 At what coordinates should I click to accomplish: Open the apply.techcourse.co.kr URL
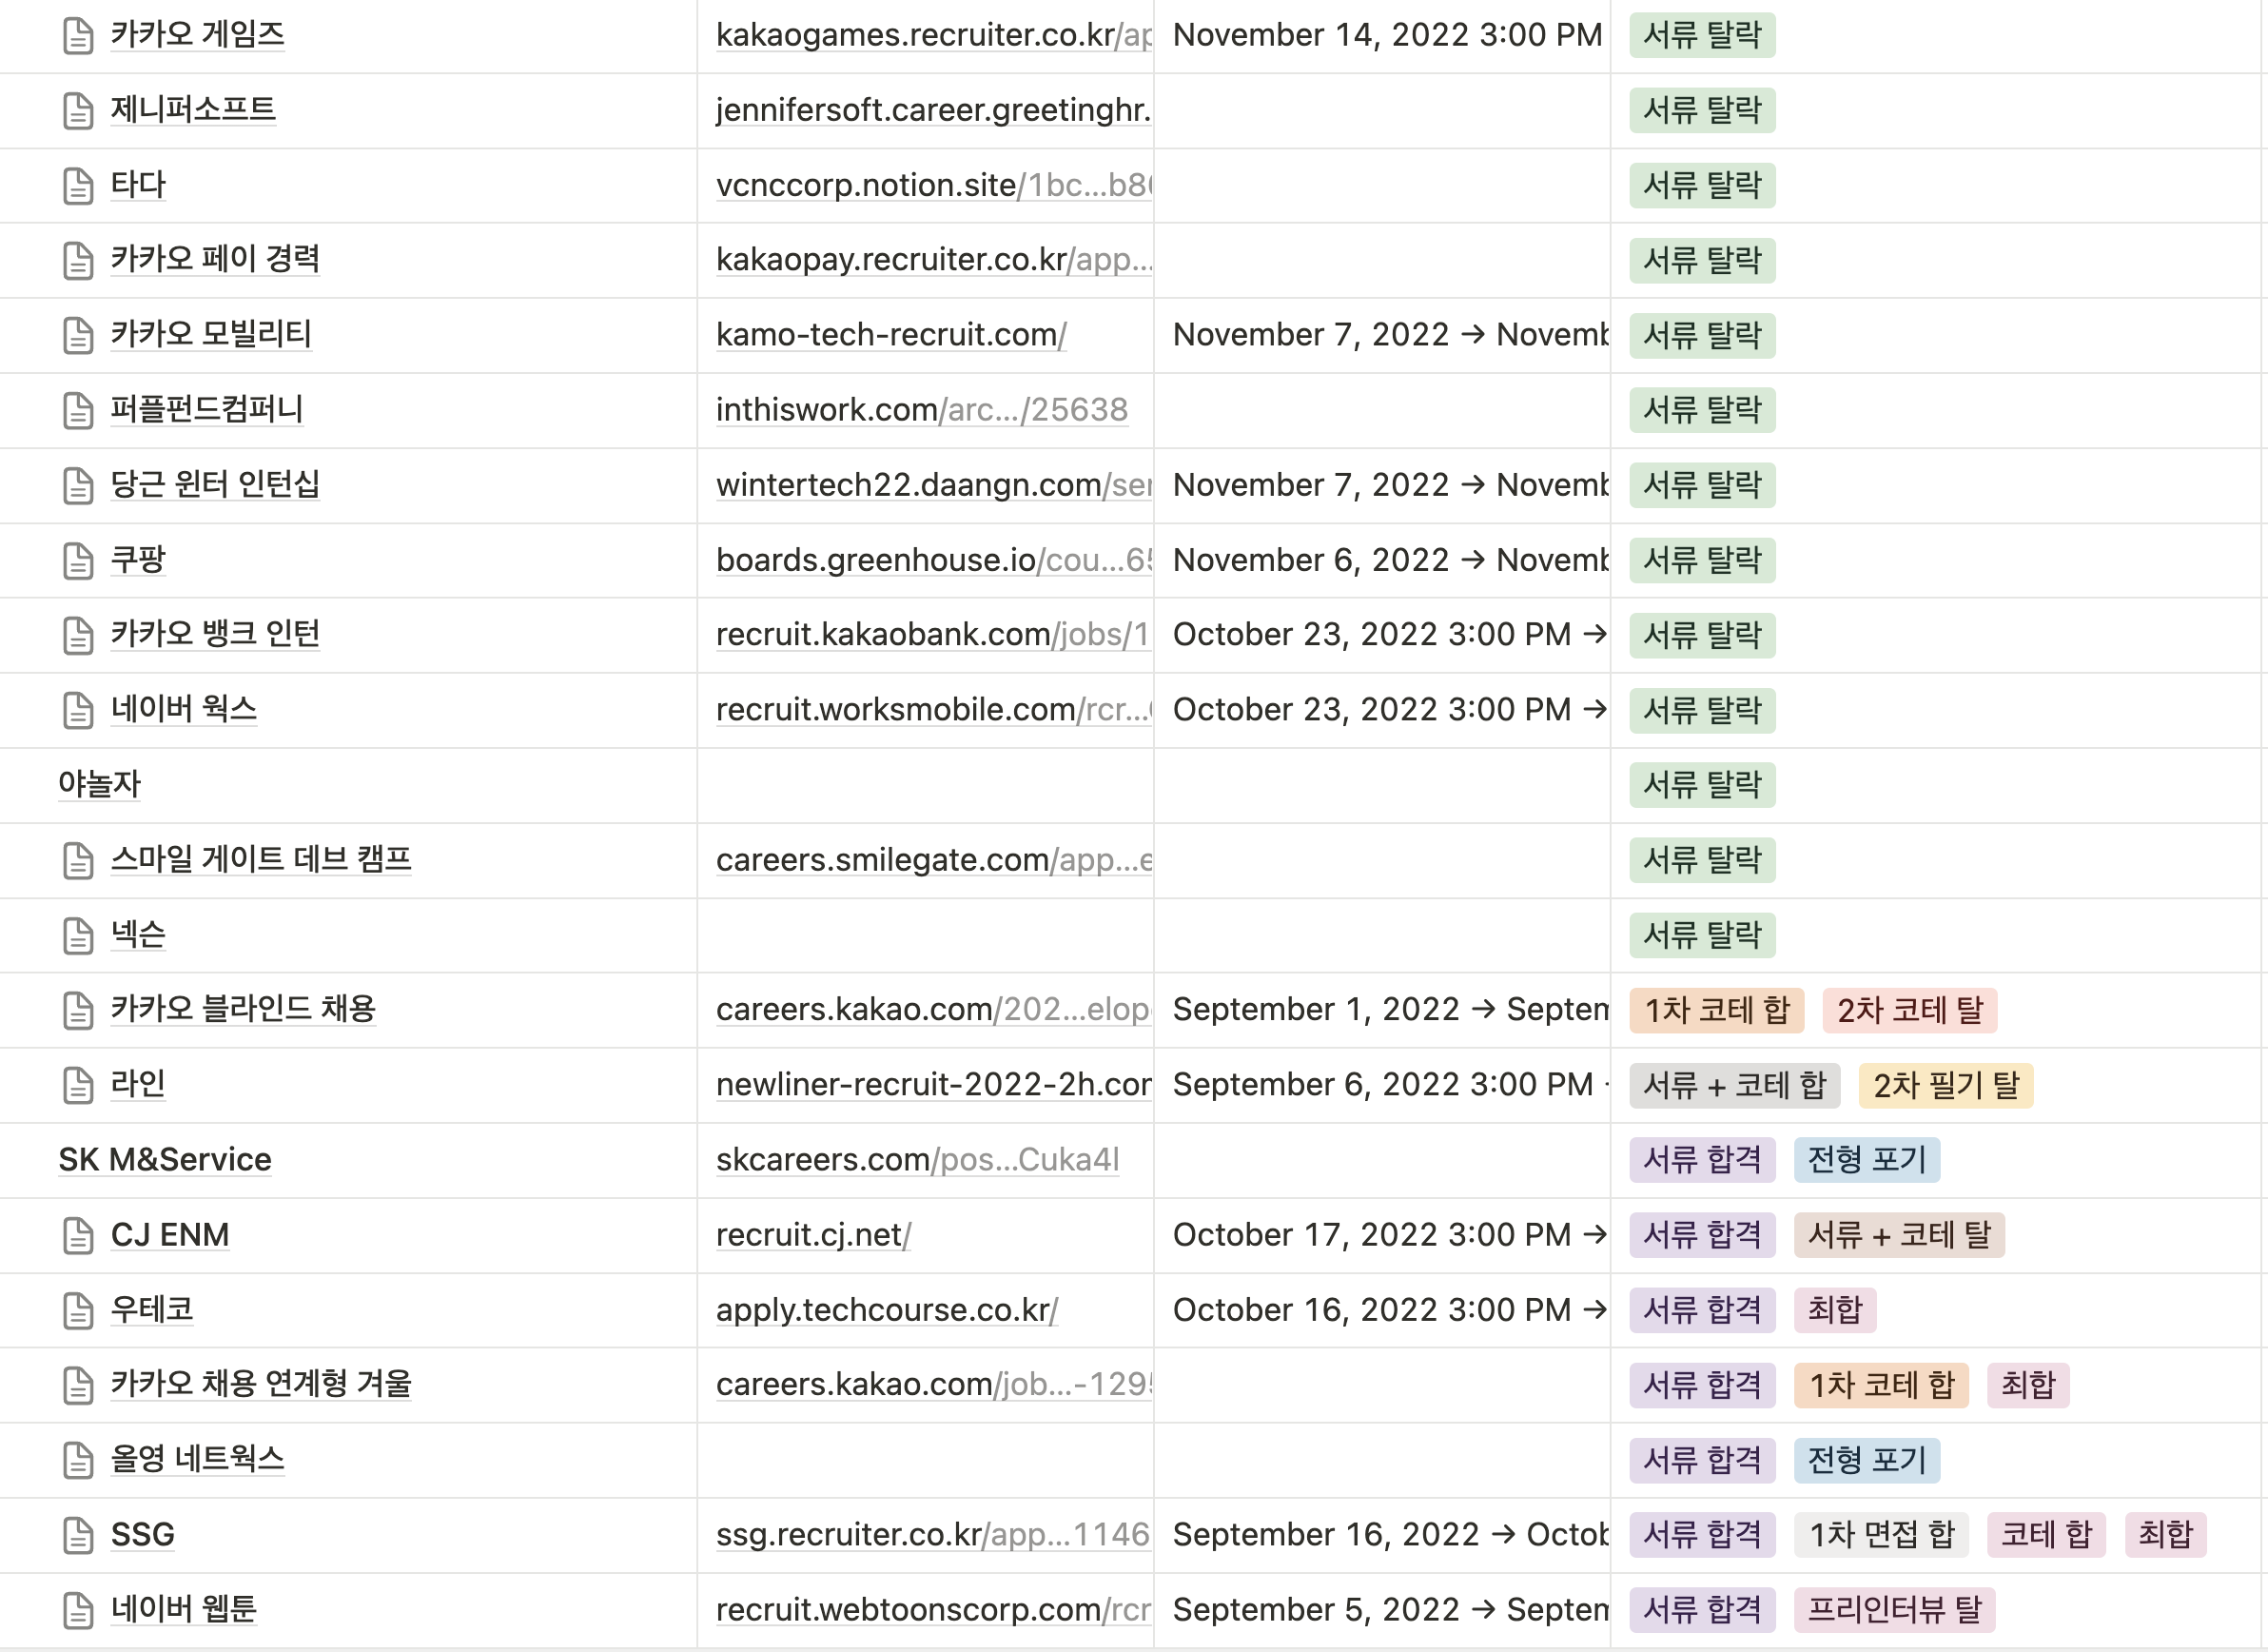(x=886, y=1310)
